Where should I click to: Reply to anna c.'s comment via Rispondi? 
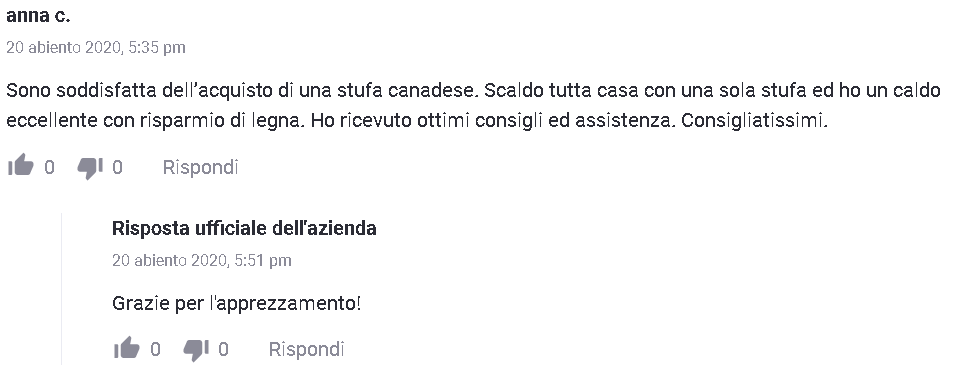click(200, 167)
